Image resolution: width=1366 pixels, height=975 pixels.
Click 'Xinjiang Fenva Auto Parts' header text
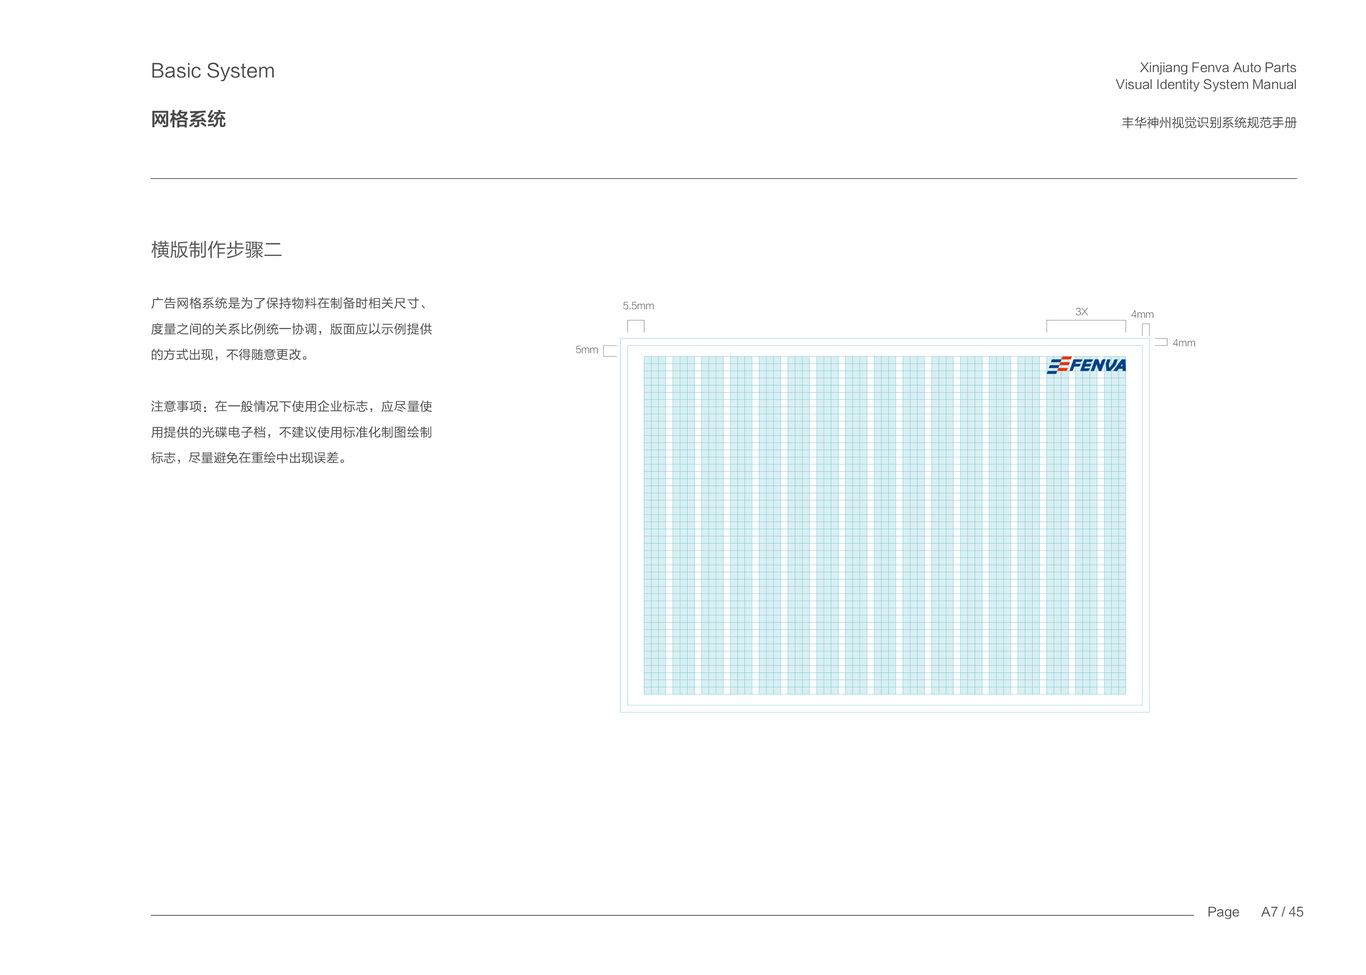coord(1218,68)
